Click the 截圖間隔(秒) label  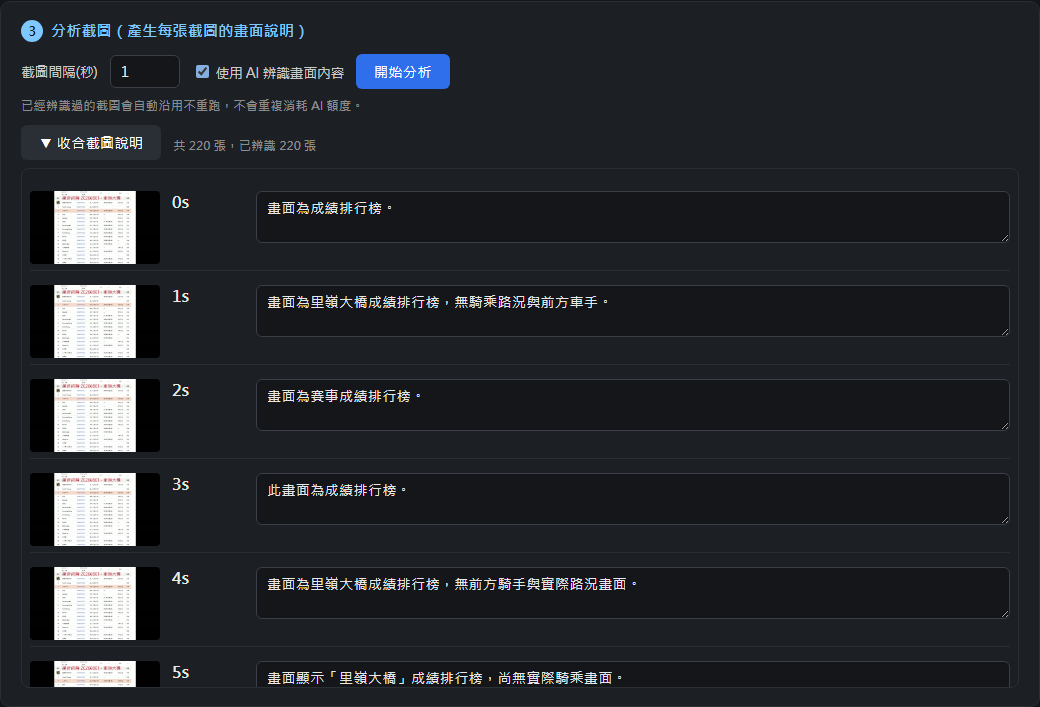60,72
